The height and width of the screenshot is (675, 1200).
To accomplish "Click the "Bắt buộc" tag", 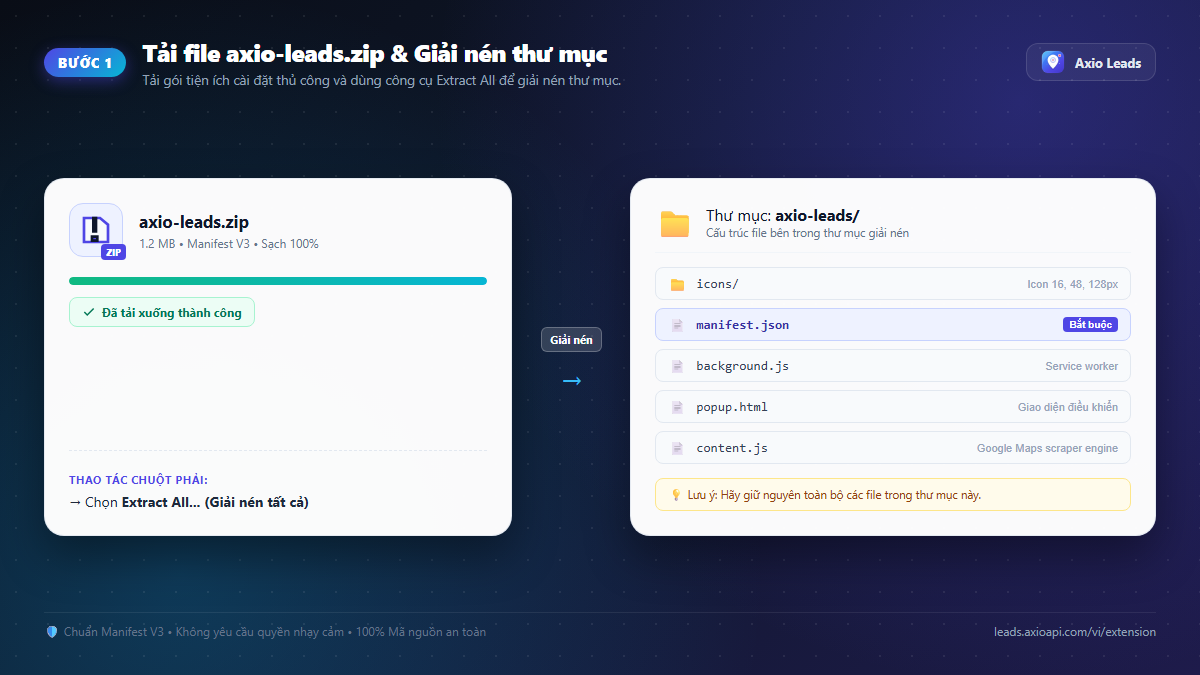I will click(1090, 325).
